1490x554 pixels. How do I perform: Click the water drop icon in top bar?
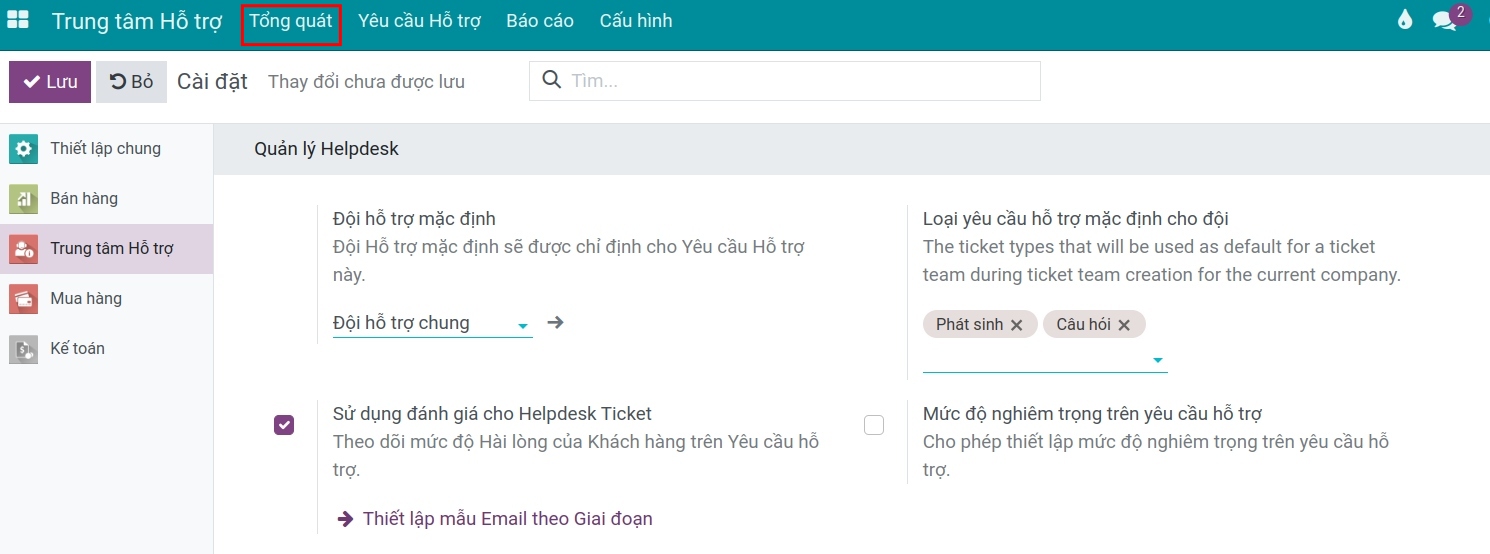coord(1405,20)
